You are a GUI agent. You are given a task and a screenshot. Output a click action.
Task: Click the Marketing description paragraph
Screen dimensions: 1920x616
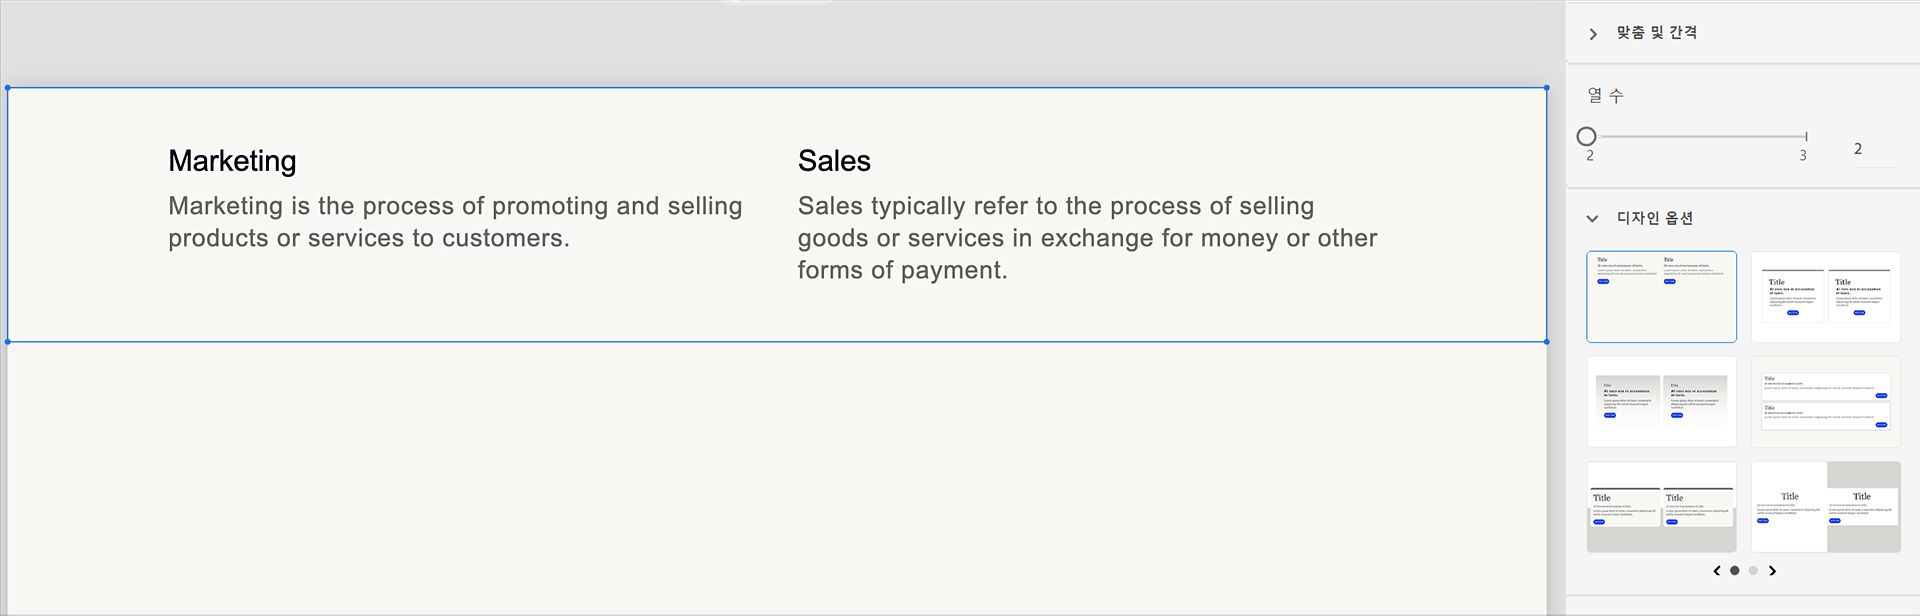point(455,222)
